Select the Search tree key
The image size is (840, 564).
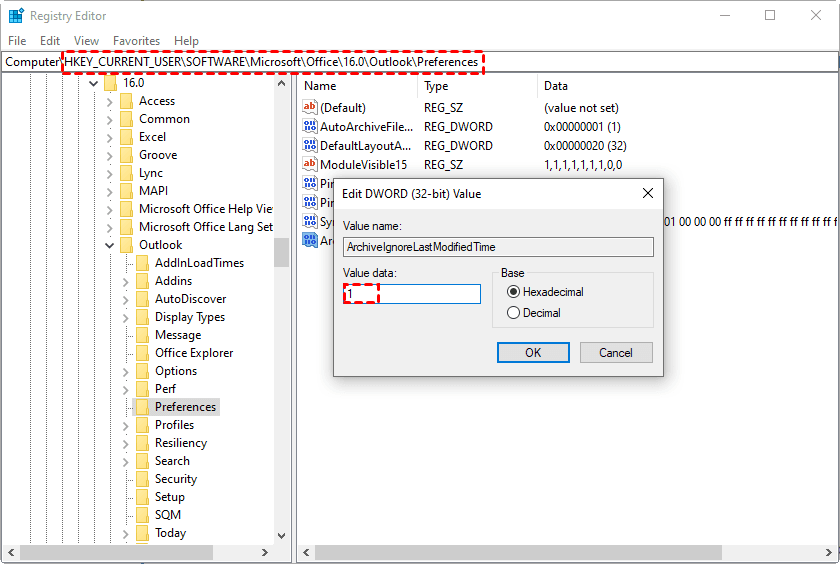coord(172,461)
